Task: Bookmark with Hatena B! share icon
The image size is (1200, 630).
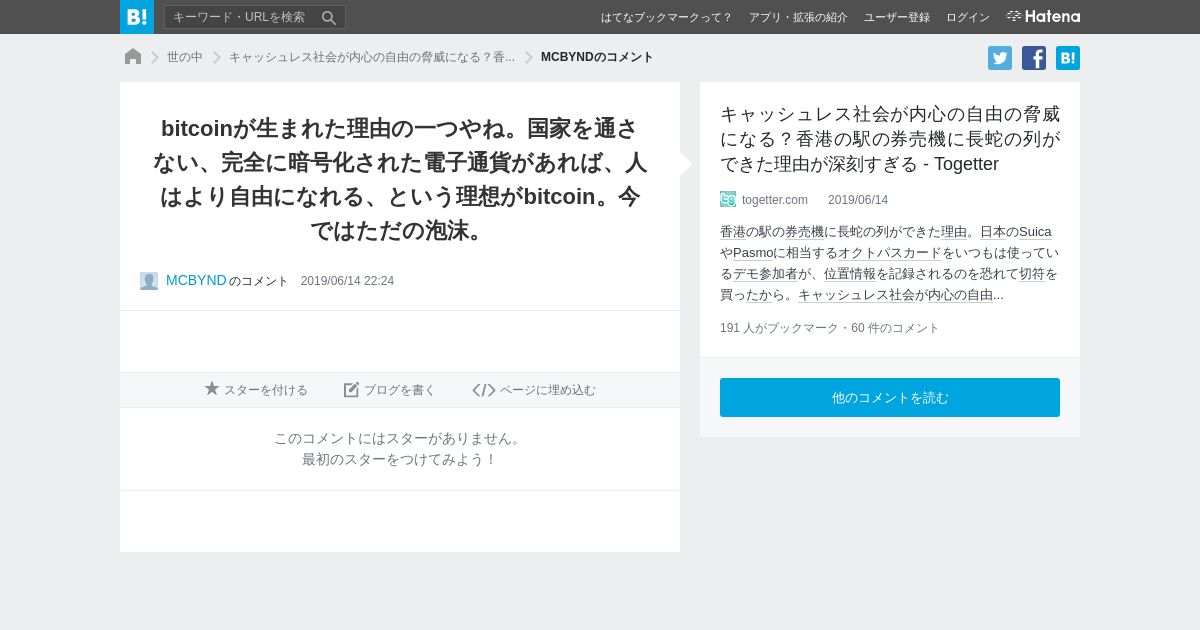Action: tap(1068, 58)
